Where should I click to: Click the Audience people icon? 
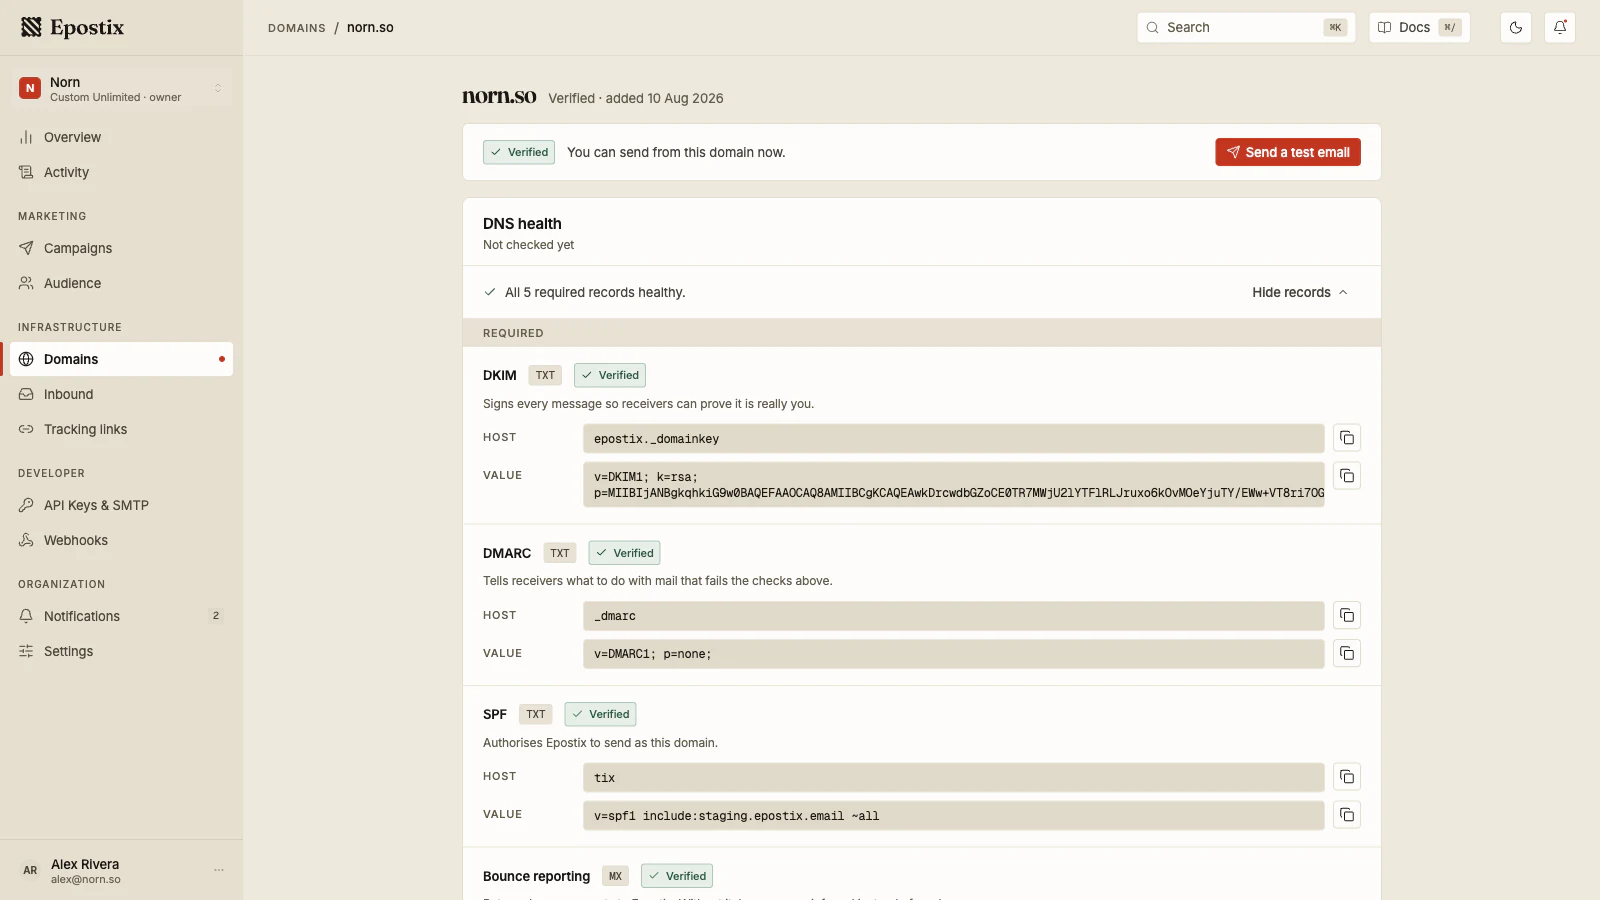coord(26,283)
